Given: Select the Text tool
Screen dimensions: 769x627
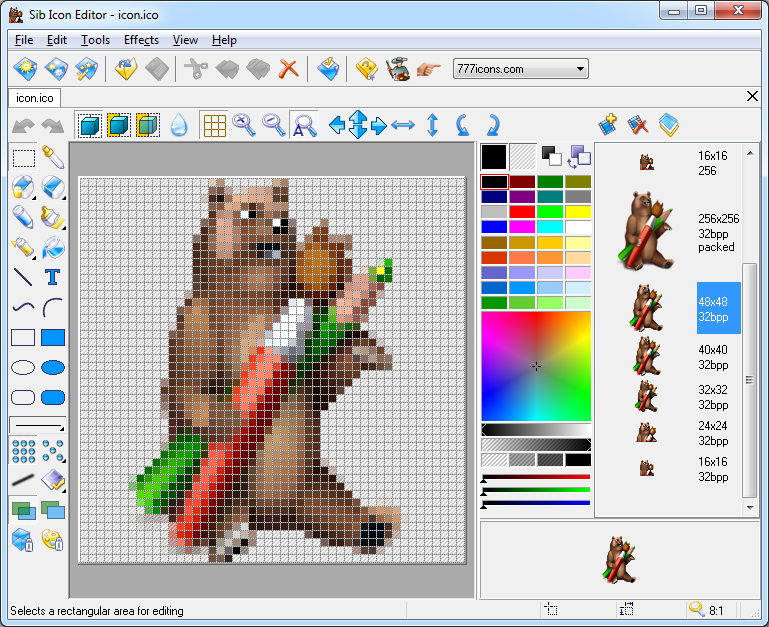Looking at the screenshot, I should click(x=53, y=277).
